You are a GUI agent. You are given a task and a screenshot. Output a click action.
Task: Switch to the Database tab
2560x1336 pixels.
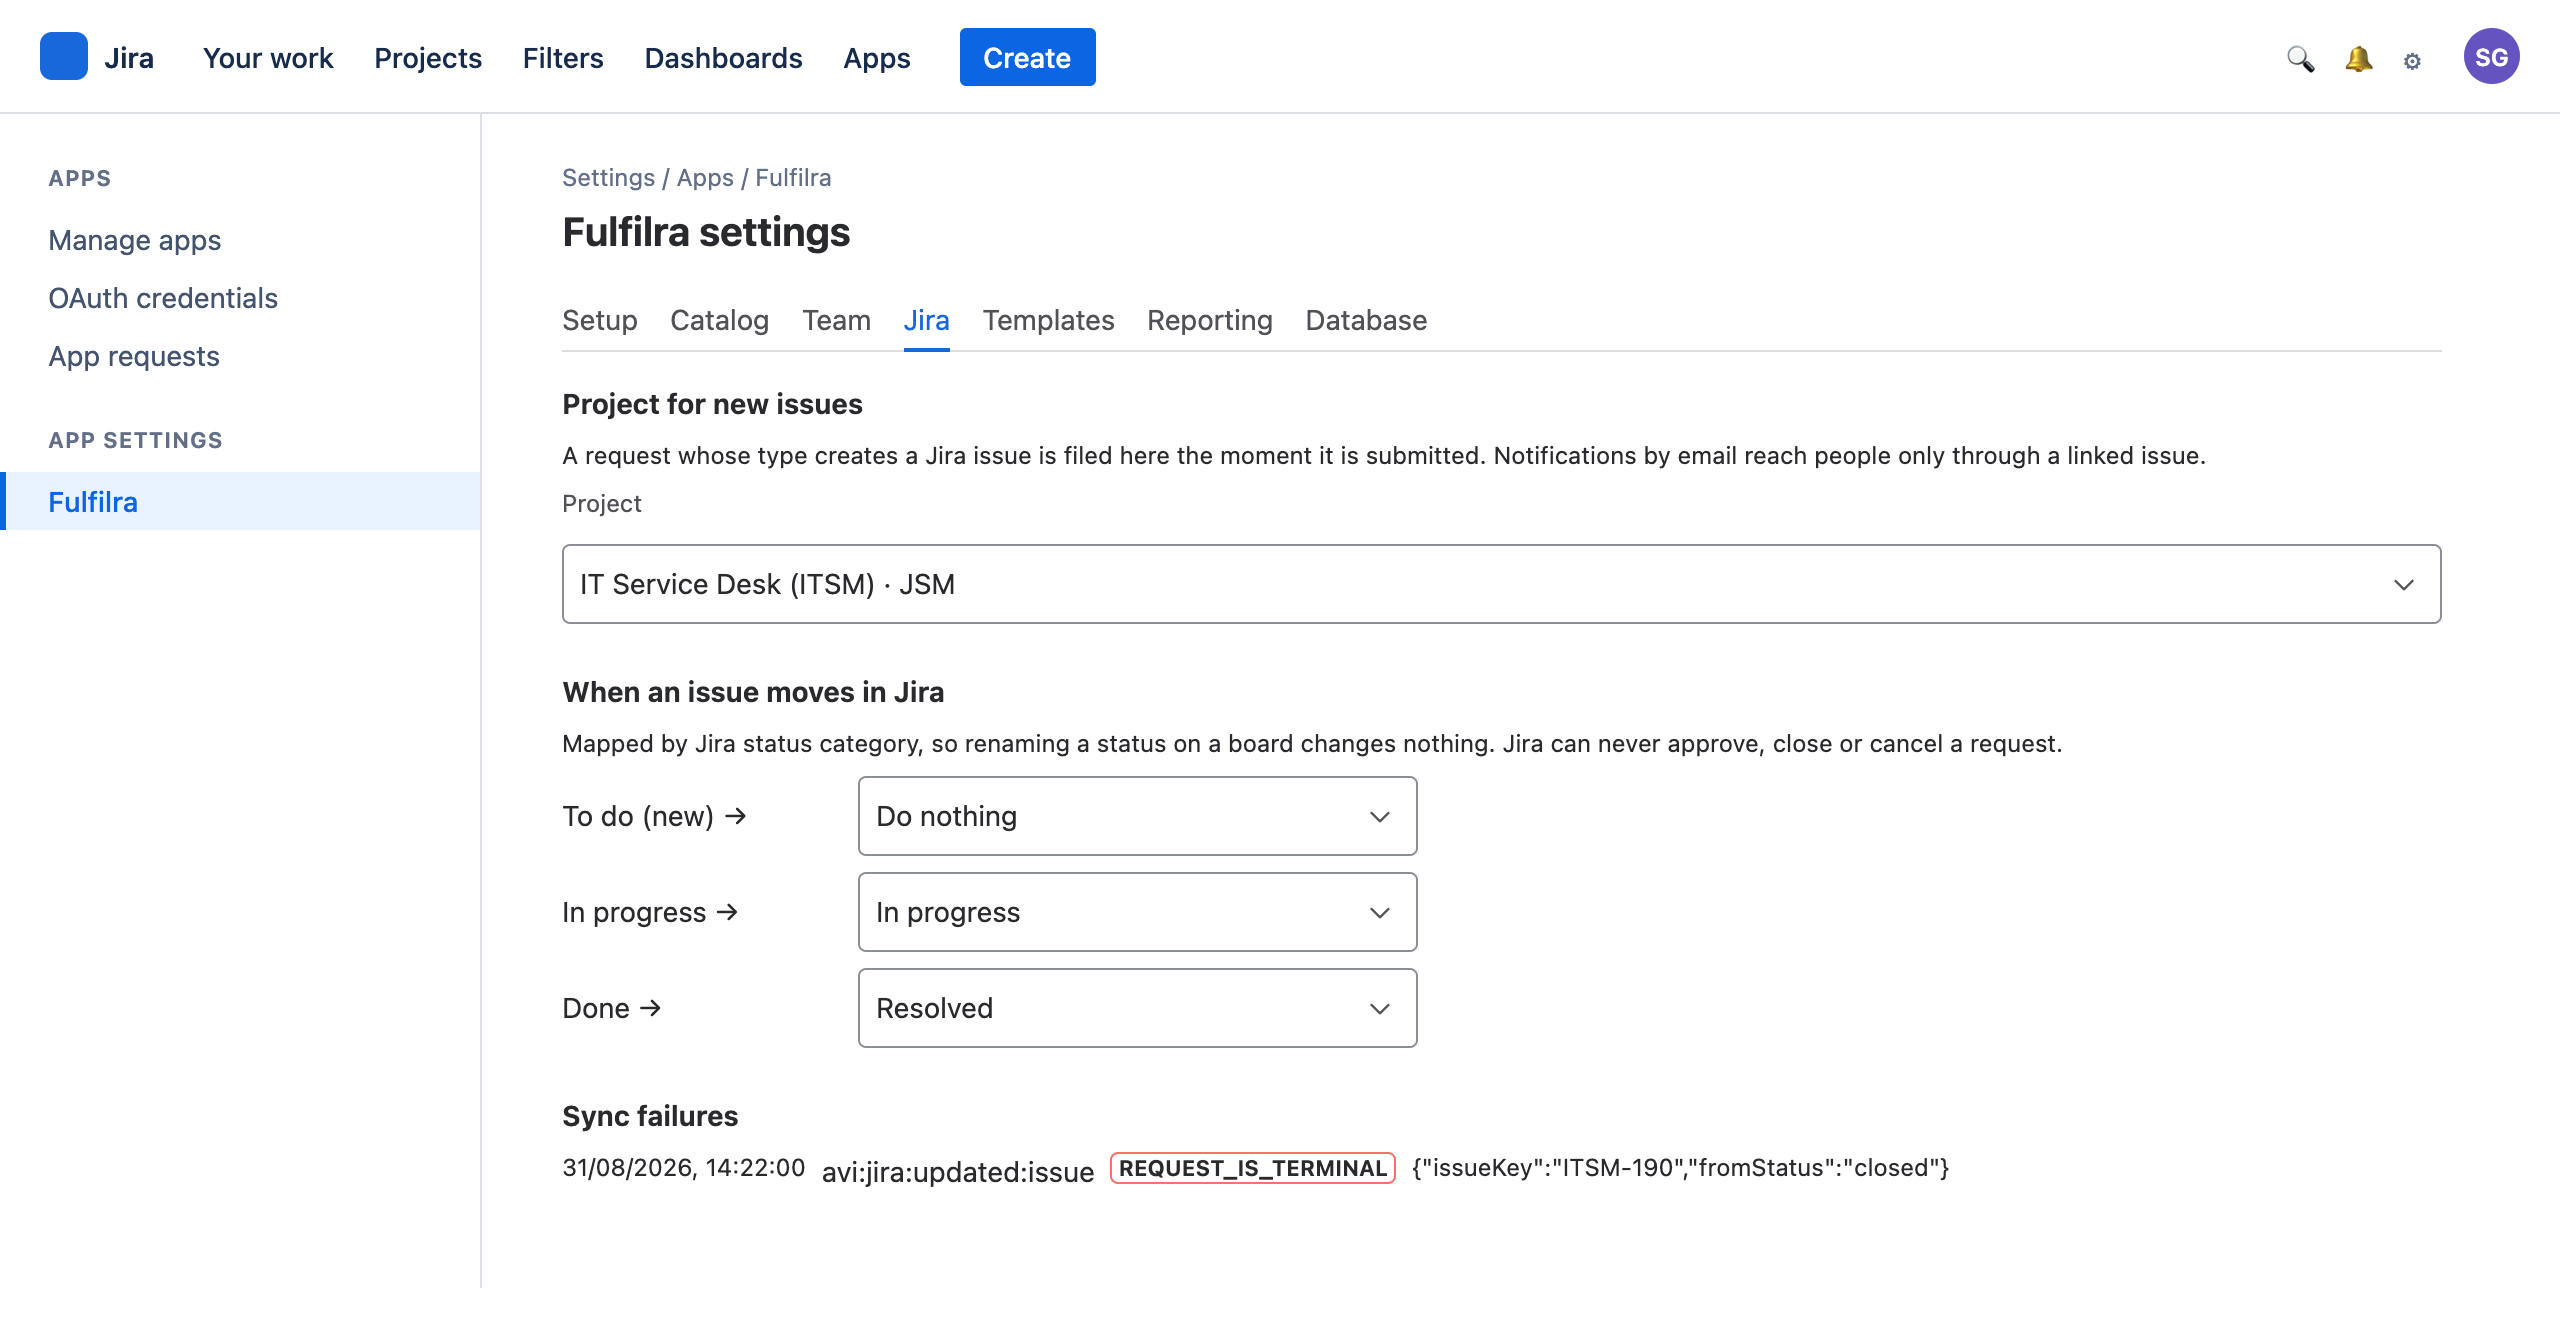1366,320
